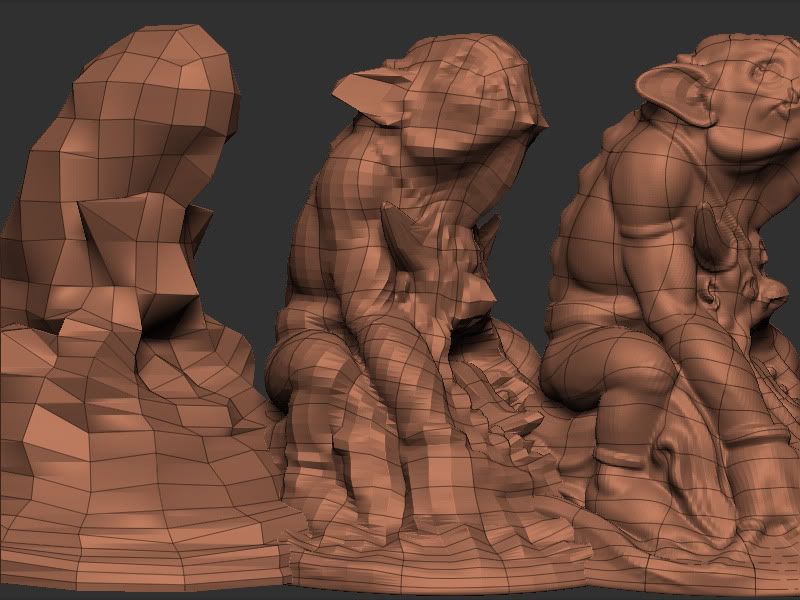
Task: Select the rock base under the middle model
Action: coord(420,500)
